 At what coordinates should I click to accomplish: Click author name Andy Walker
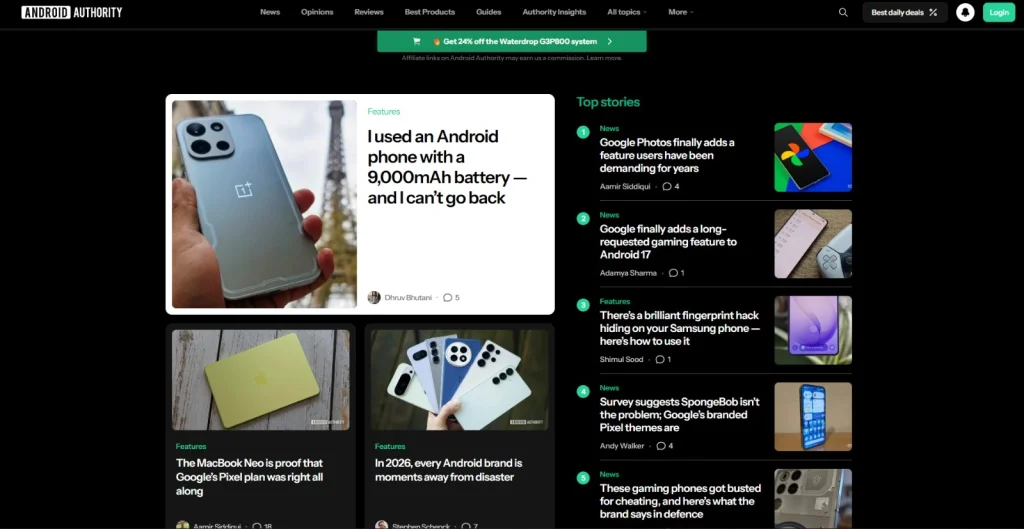coord(622,446)
